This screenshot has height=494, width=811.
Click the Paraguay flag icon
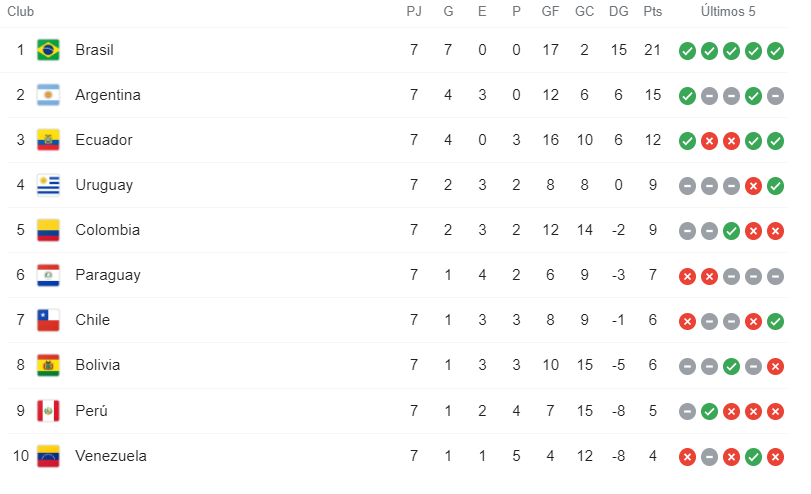coord(48,275)
